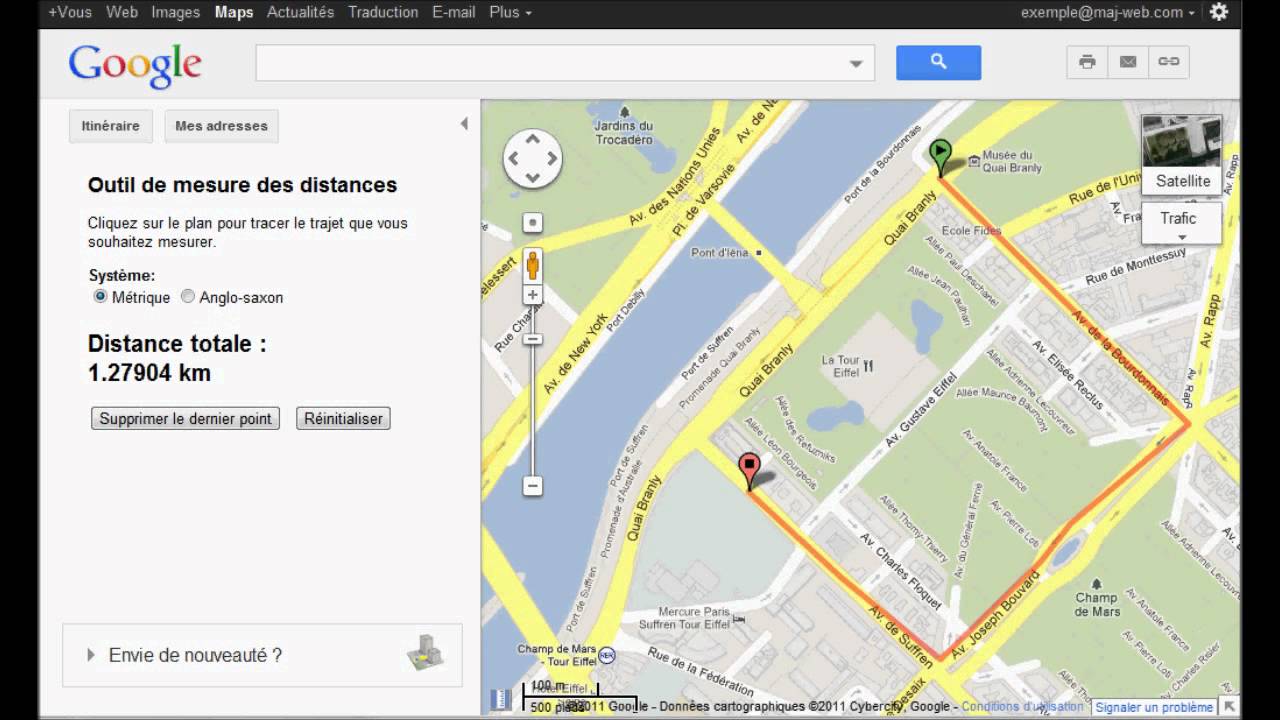The image size is (1280, 720).
Task: Click Réinitialiser button
Action: 343,419
